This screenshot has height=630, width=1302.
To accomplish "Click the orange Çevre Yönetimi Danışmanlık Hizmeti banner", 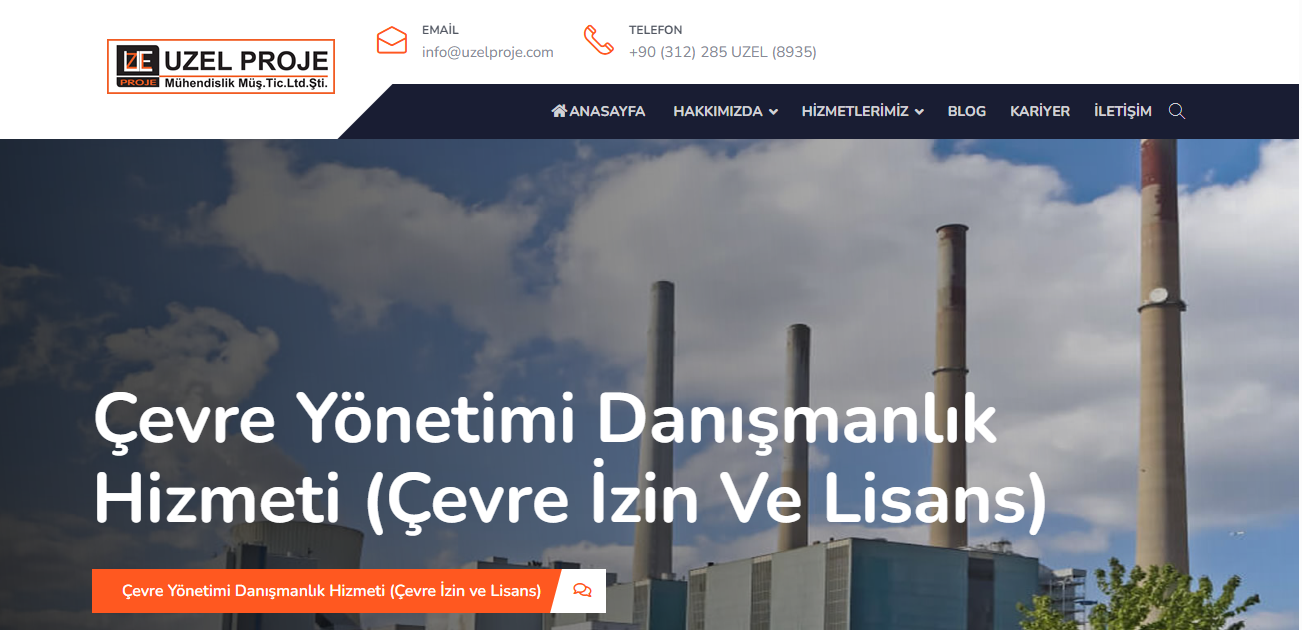I will (330, 590).
